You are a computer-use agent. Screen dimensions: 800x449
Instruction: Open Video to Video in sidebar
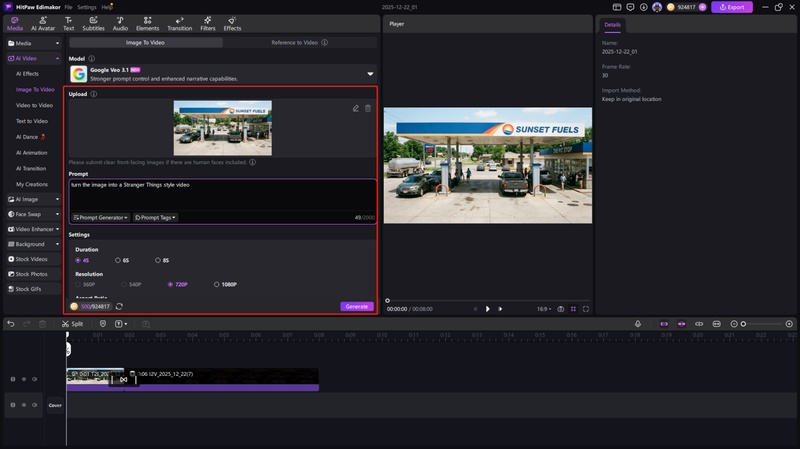coord(34,105)
